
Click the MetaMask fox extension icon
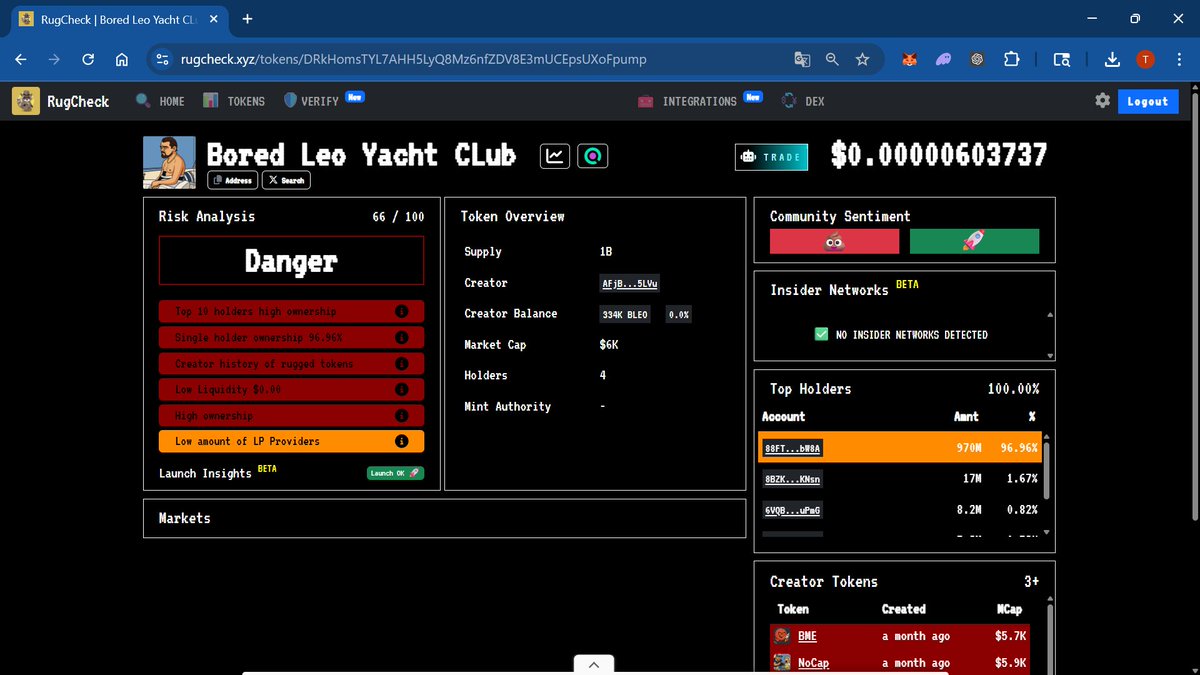pos(909,60)
